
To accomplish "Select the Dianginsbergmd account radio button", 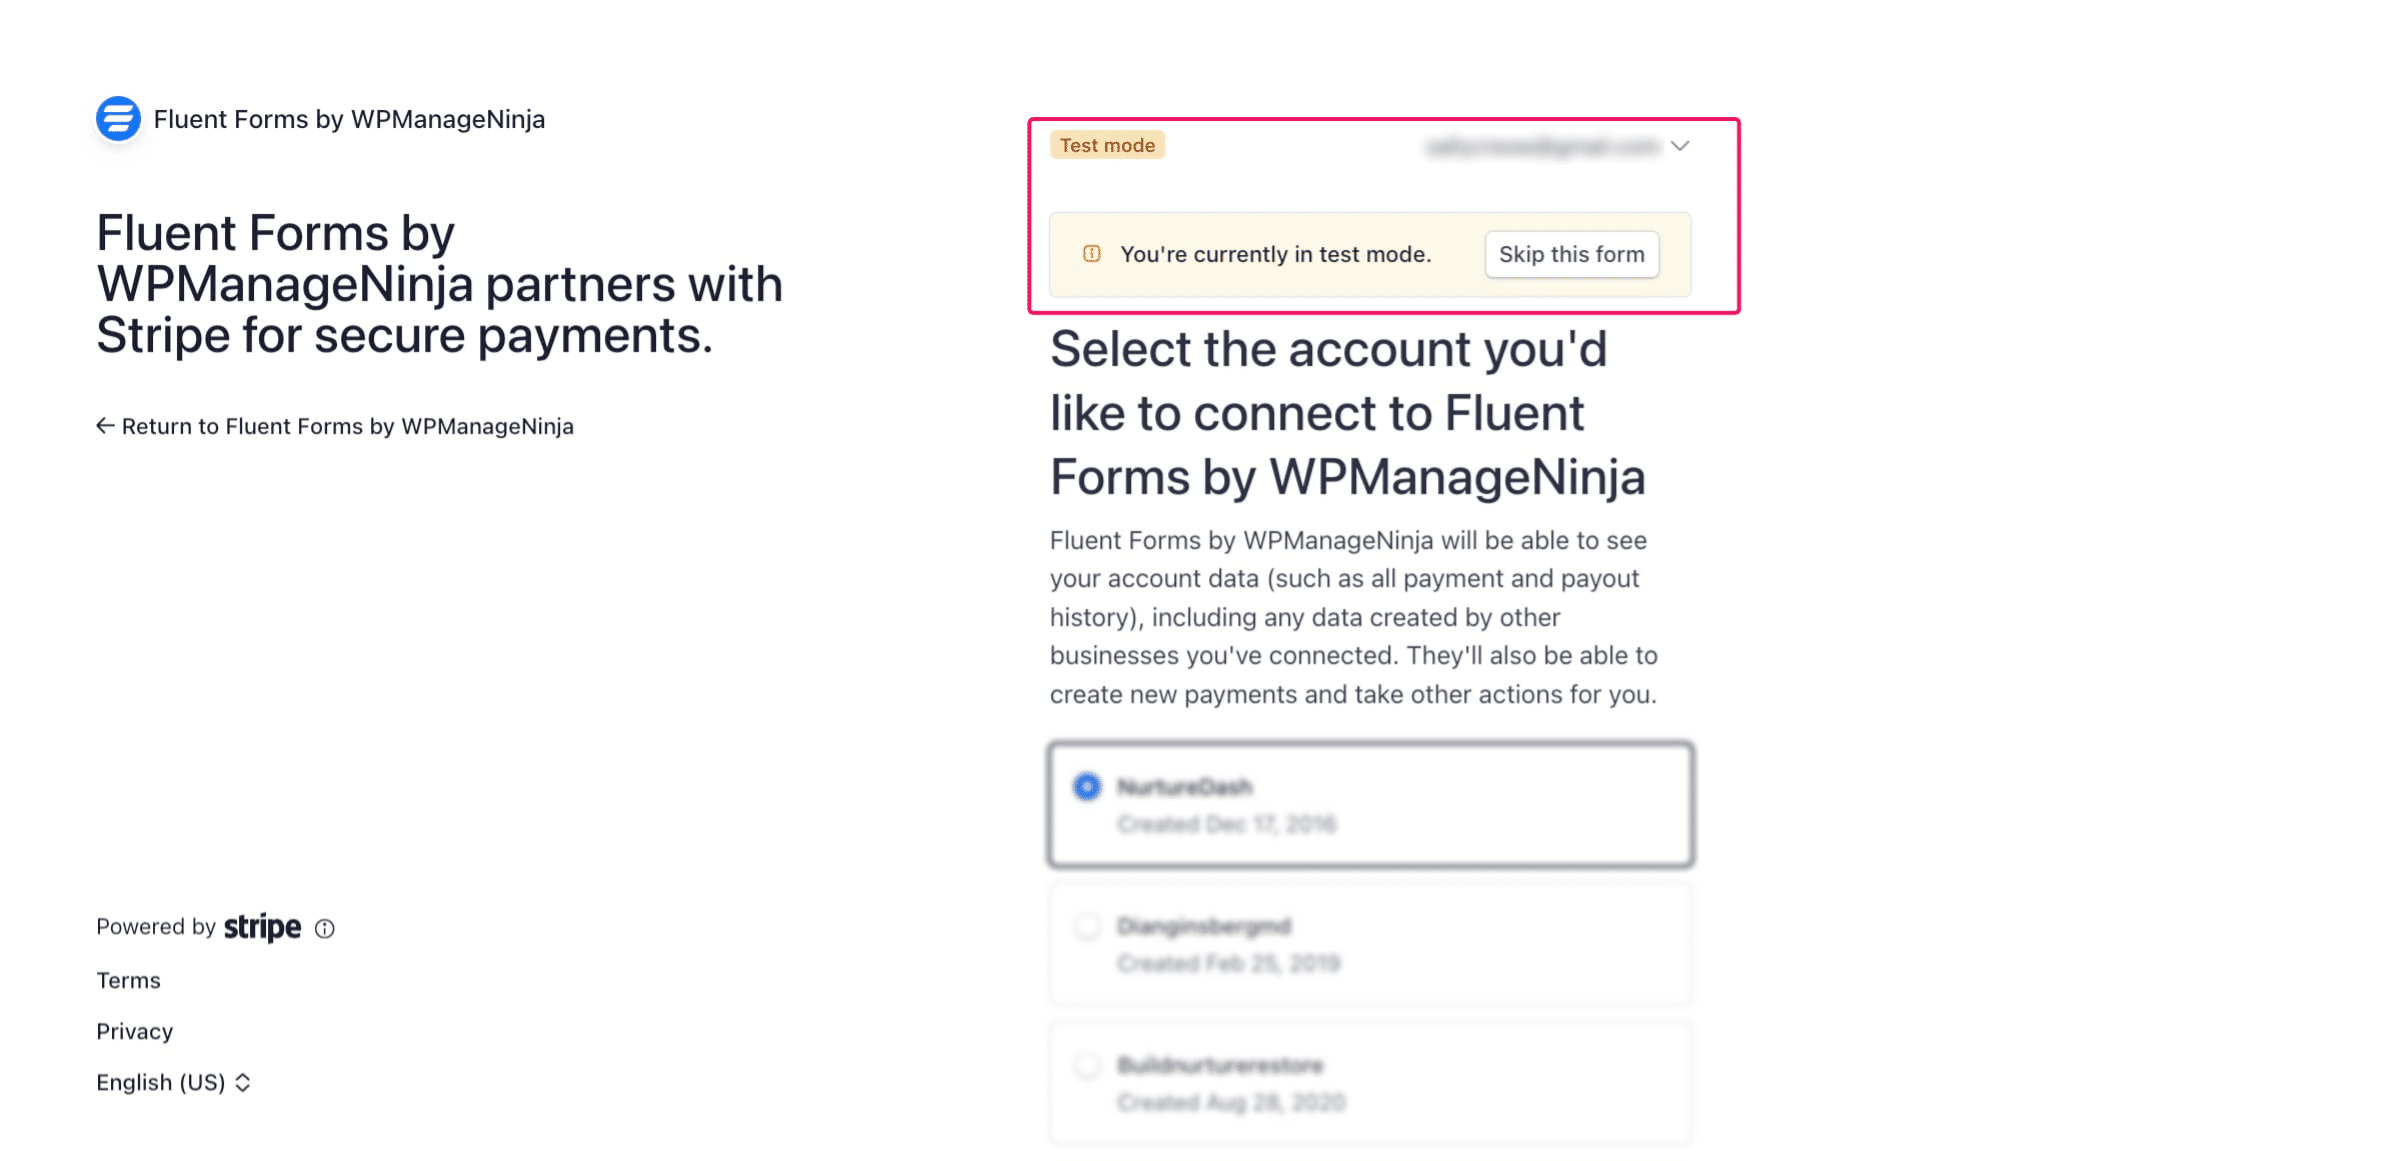I will [1086, 925].
